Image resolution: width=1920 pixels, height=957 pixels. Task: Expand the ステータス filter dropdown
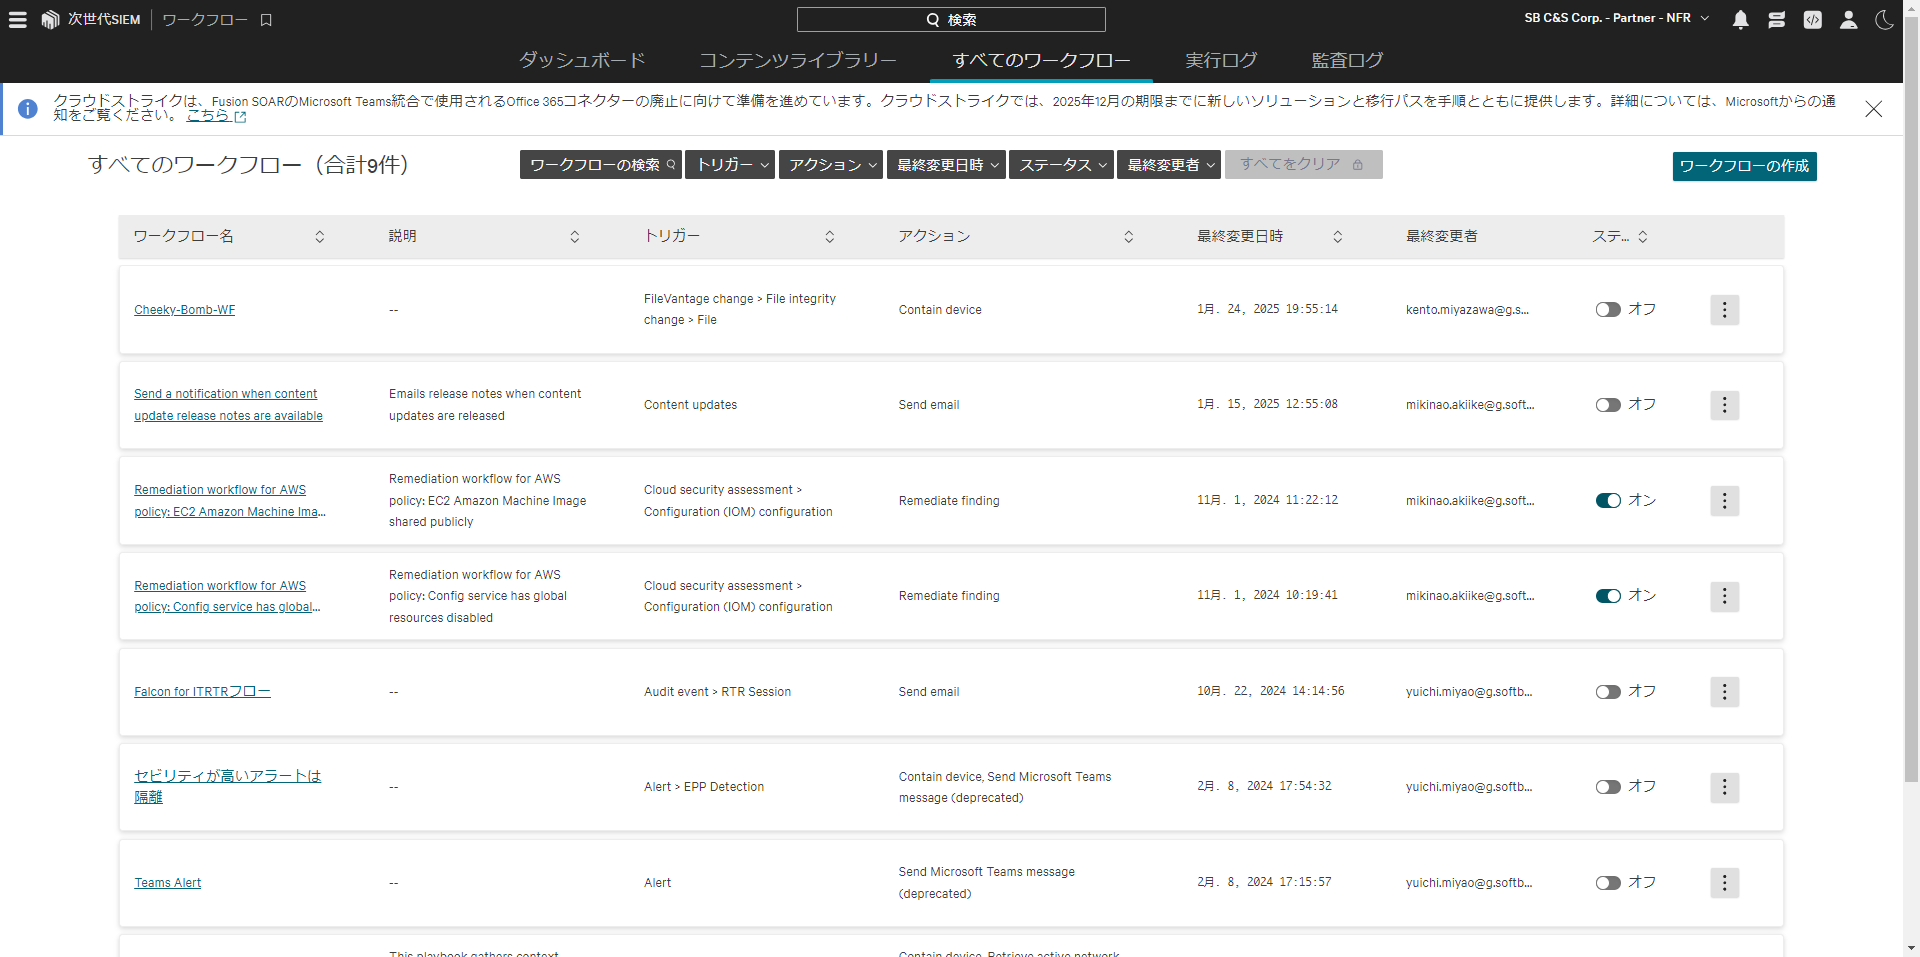point(1061,165)
